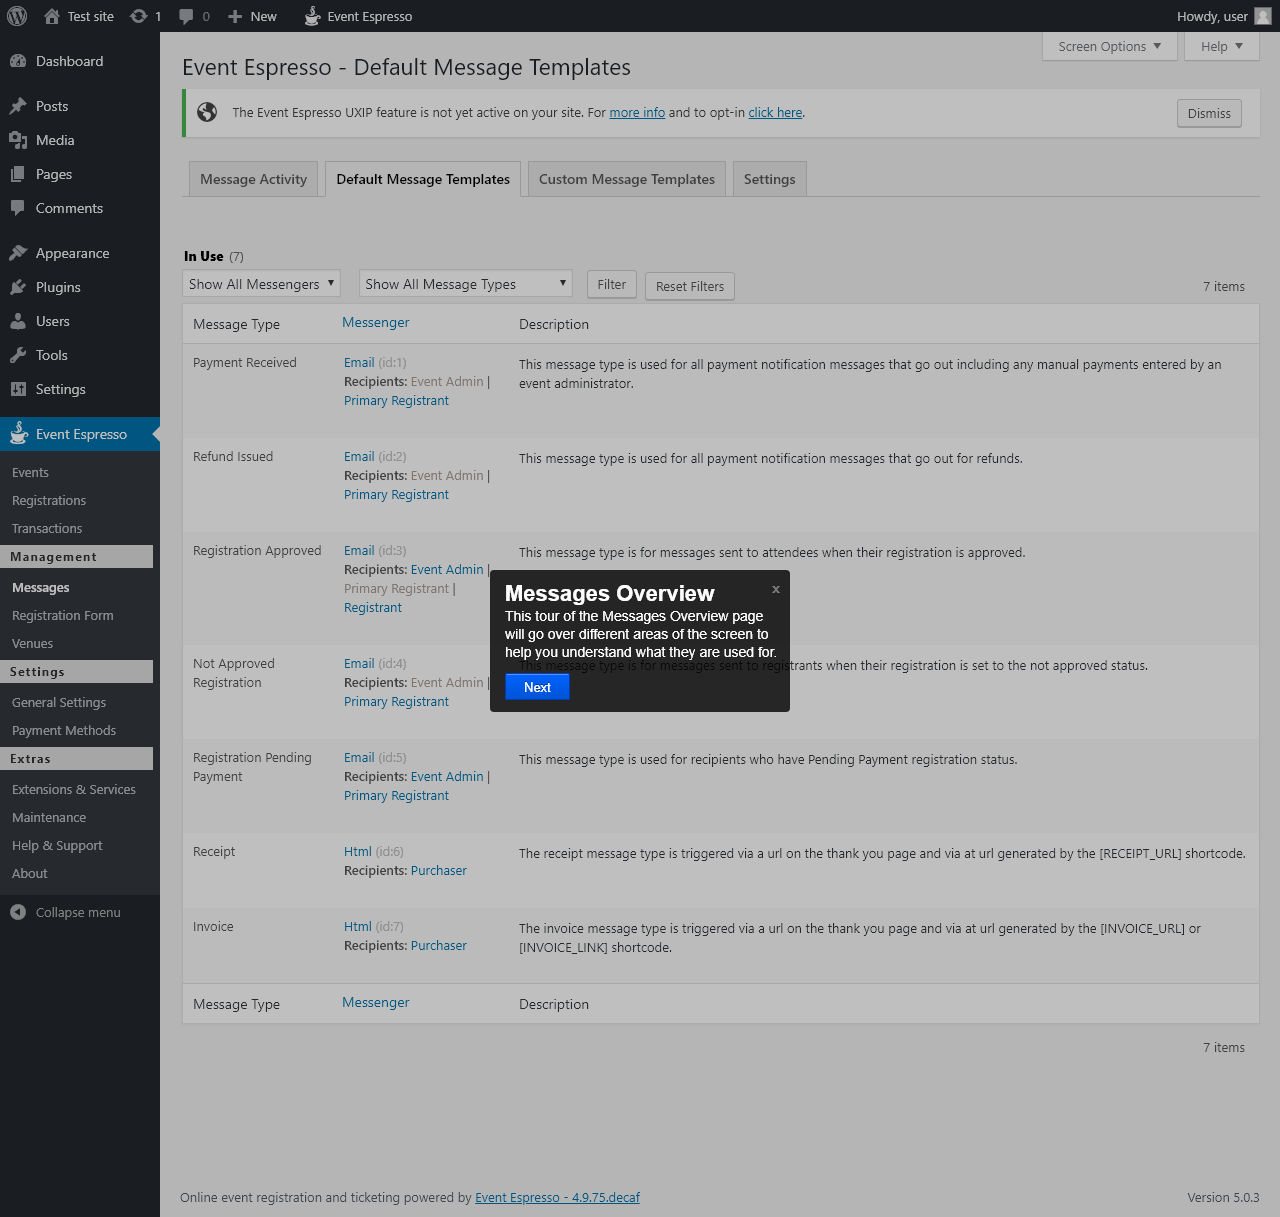
Task: Click the Not Approved Registration row label
Action: coord(234,673)
